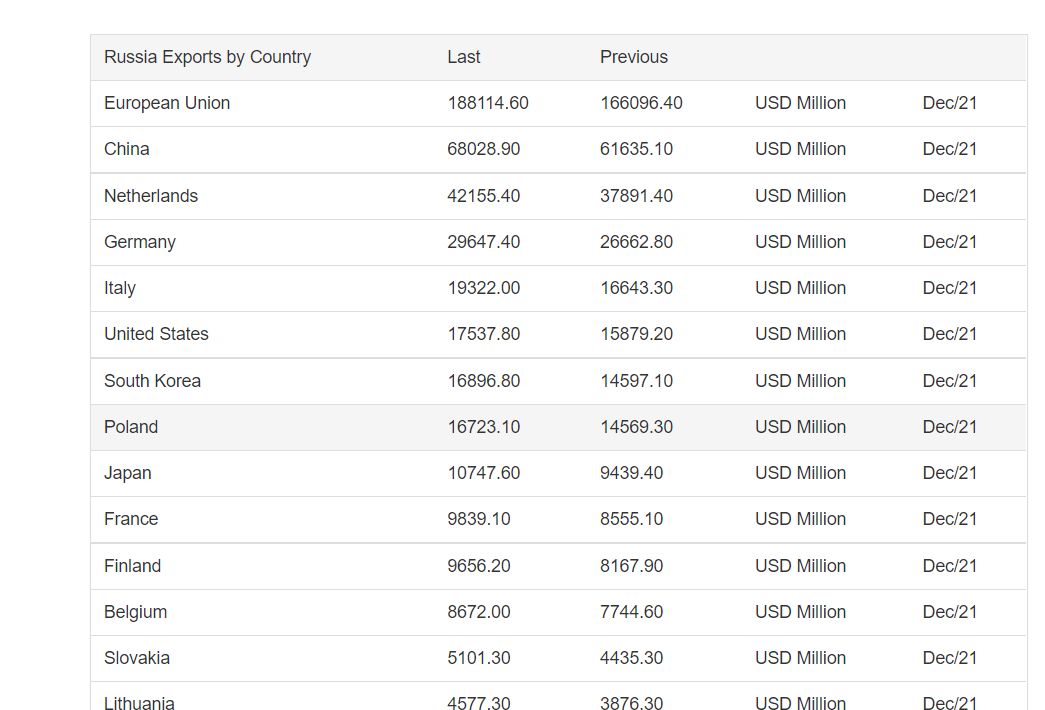Screen dimensions: 1045x710
Task: Click the 'Previous' column header
Action: 634,57
